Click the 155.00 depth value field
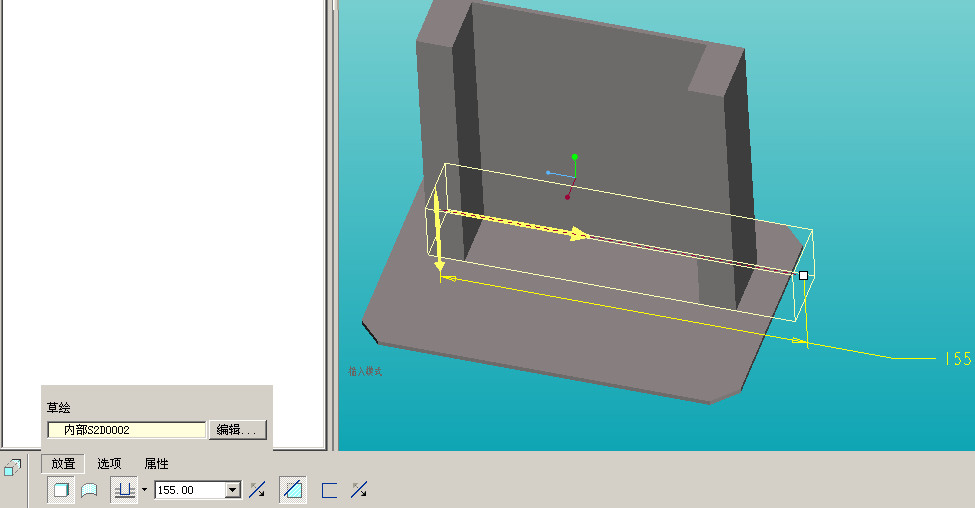Screen dimensions: 975x508 pyautogui.click(x=190, y=490)
